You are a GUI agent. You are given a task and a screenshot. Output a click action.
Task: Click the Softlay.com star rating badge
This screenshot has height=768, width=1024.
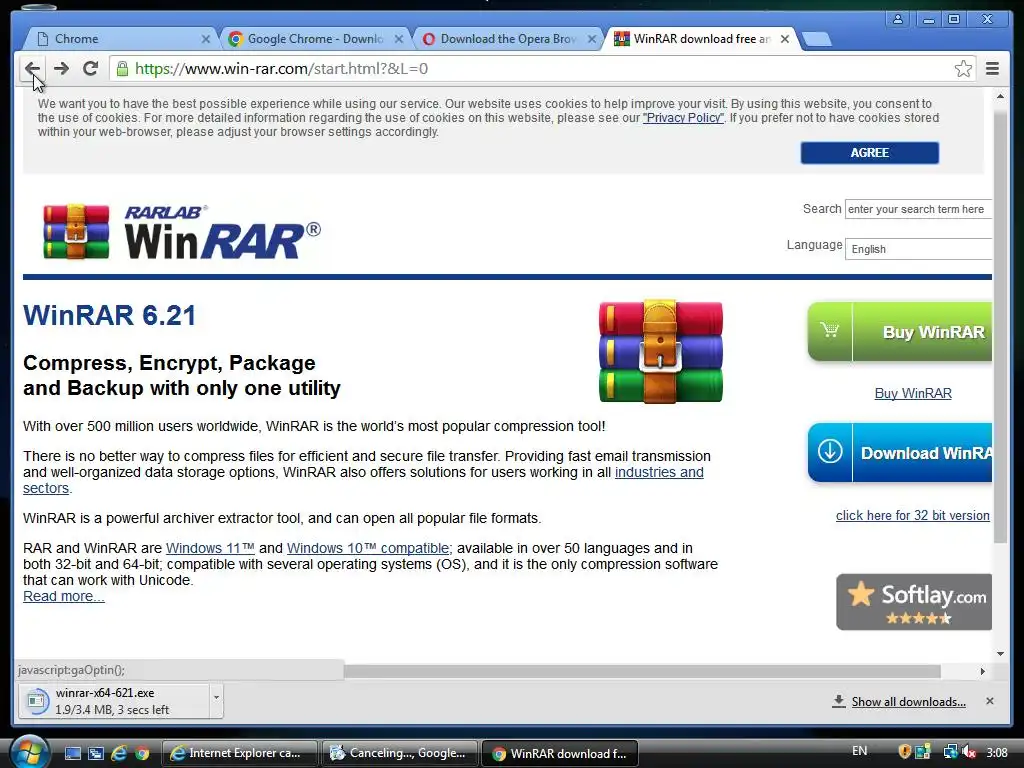point(914,602)
